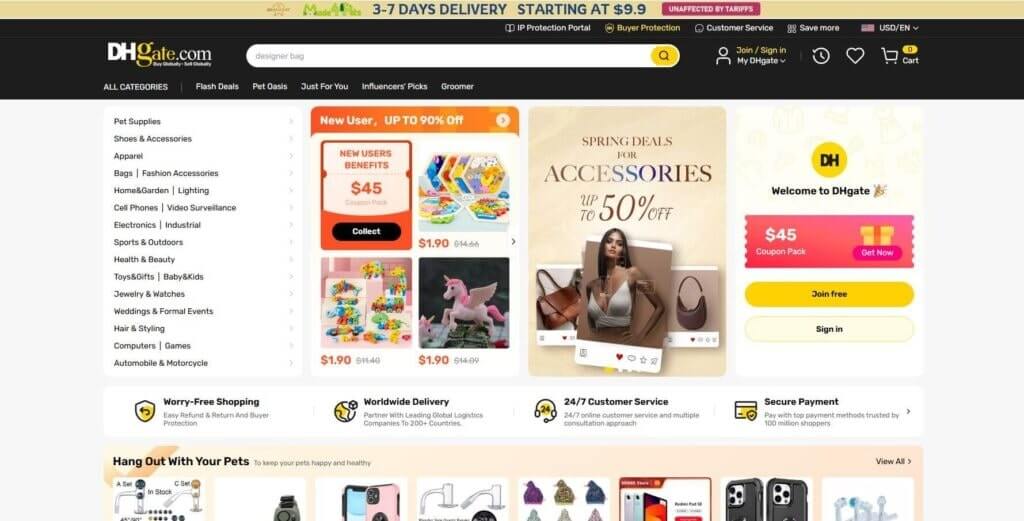
Task: Click the Join free button
Action: click(x=829, y=294)
